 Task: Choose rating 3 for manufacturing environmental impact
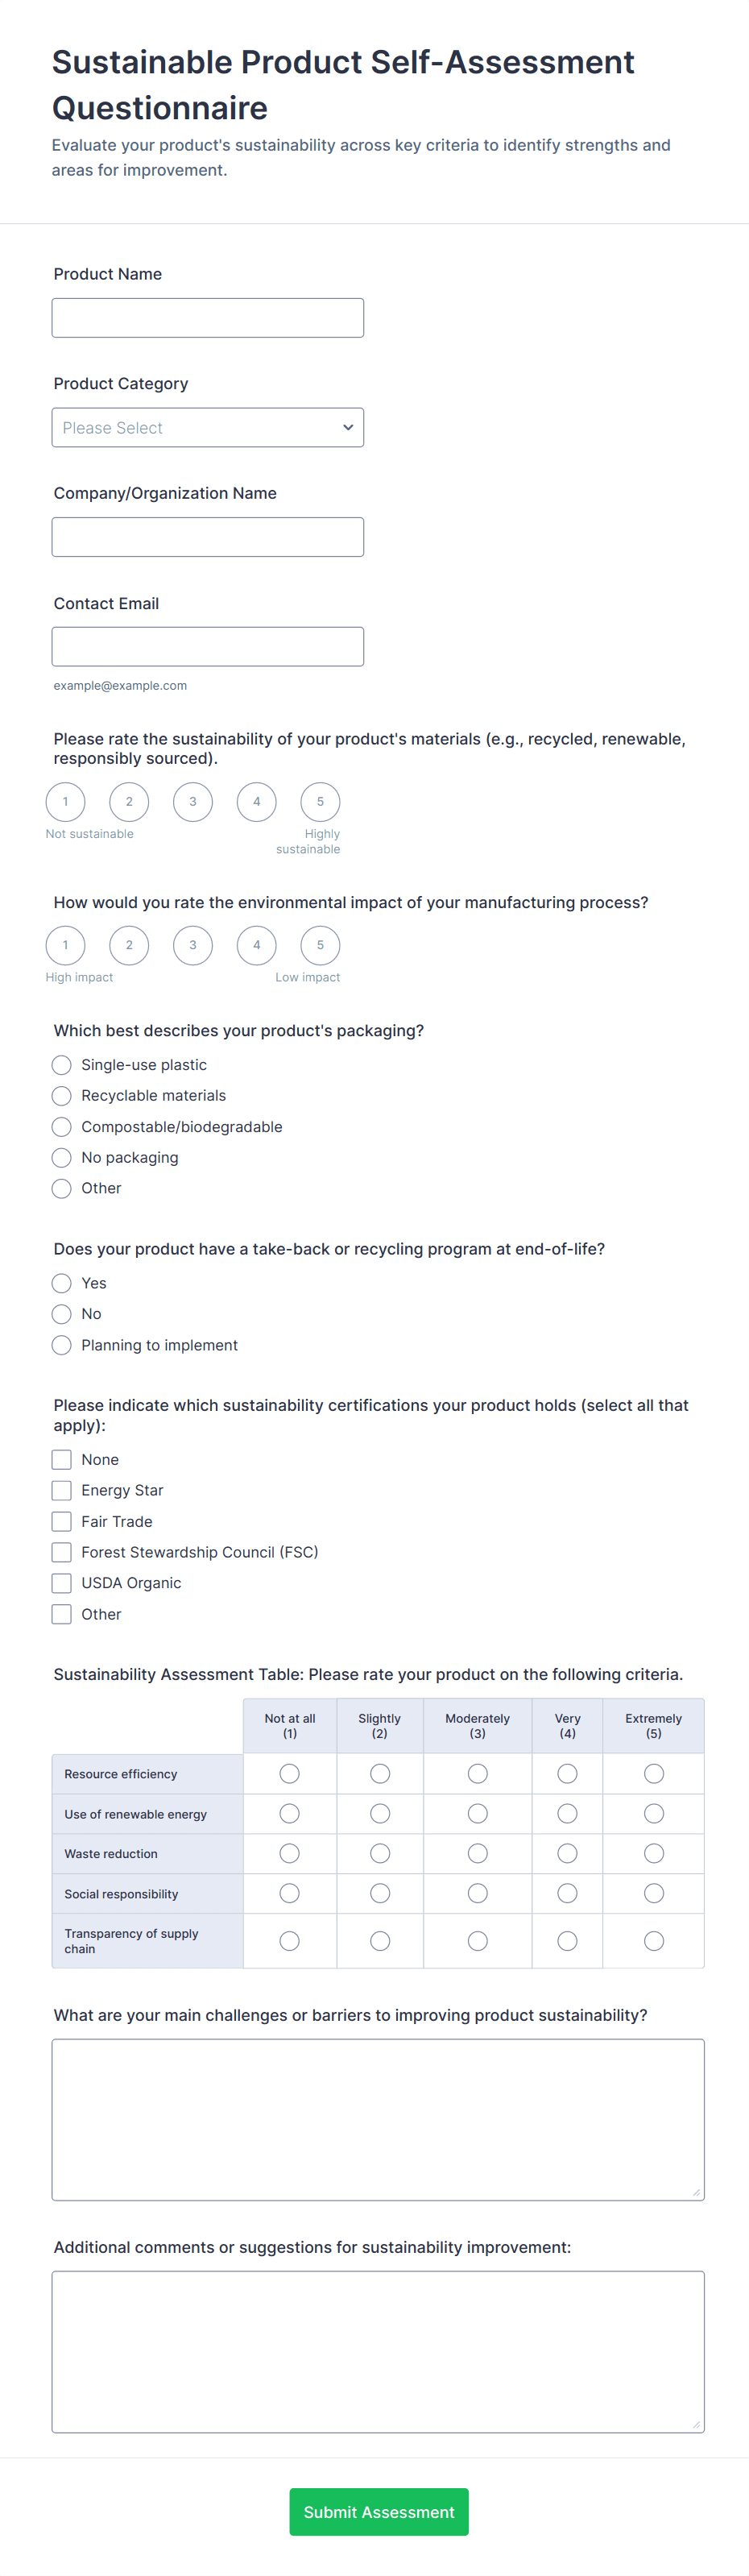click(x=193, y=945)
